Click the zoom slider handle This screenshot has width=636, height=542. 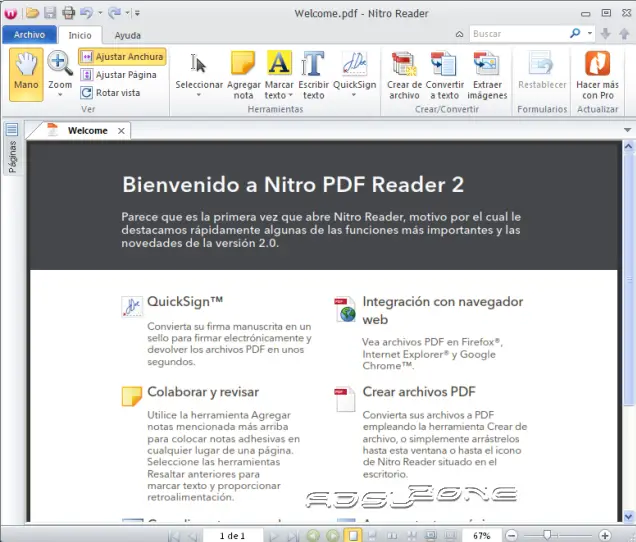[x=547, y=535]
